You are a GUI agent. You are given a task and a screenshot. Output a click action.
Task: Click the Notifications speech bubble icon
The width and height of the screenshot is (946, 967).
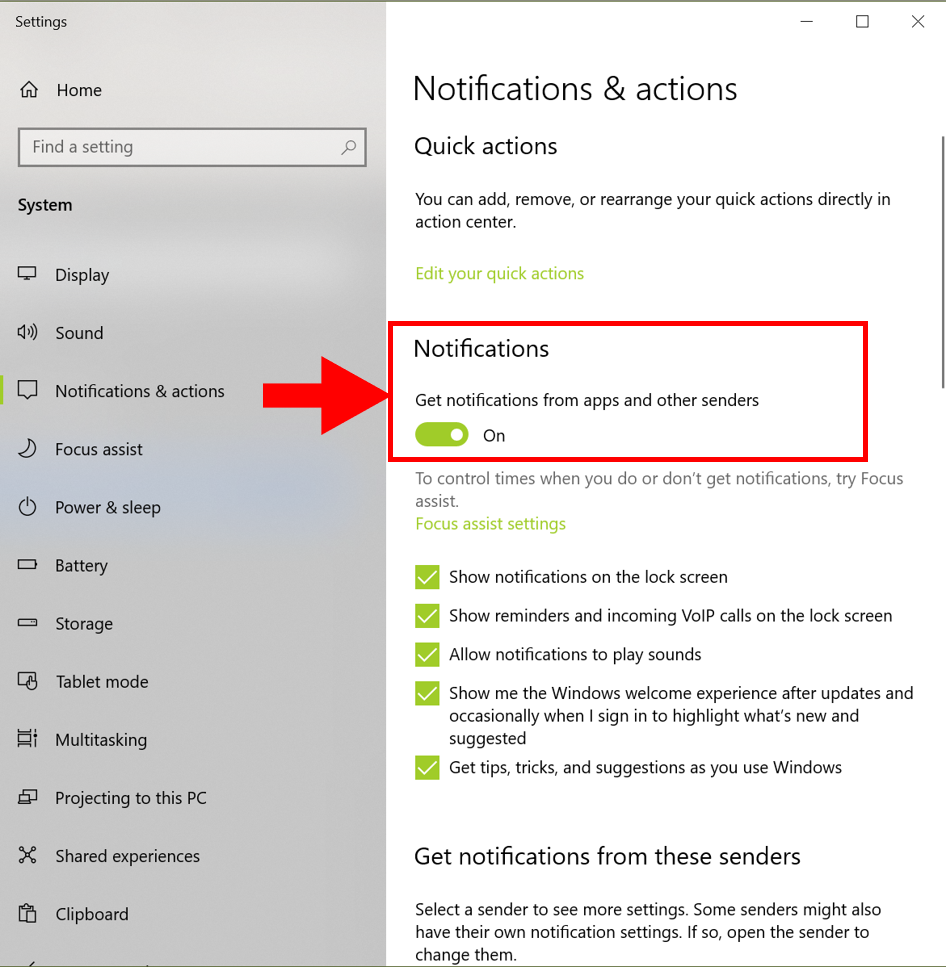point(27,390)
